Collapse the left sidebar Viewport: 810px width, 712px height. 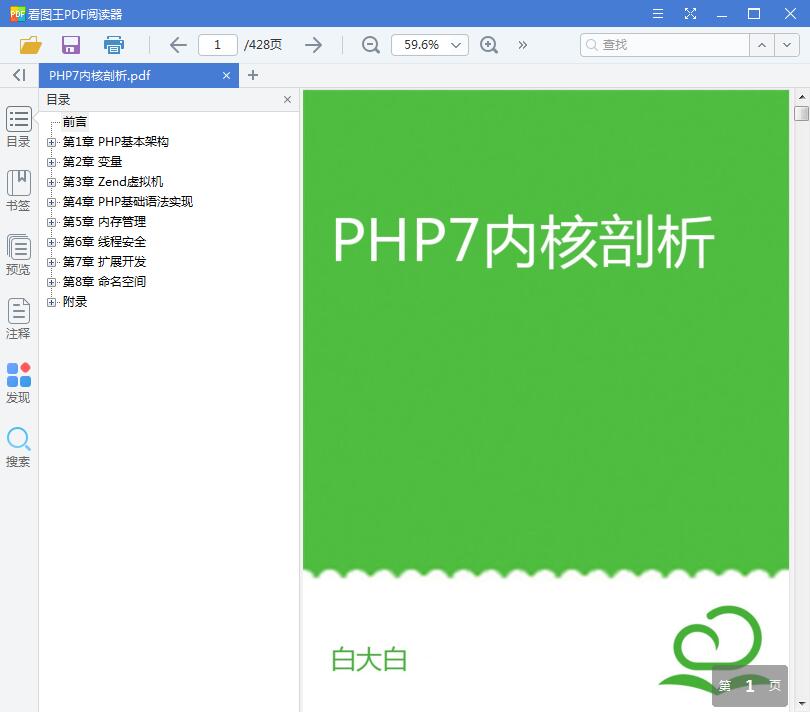point(18,75)
